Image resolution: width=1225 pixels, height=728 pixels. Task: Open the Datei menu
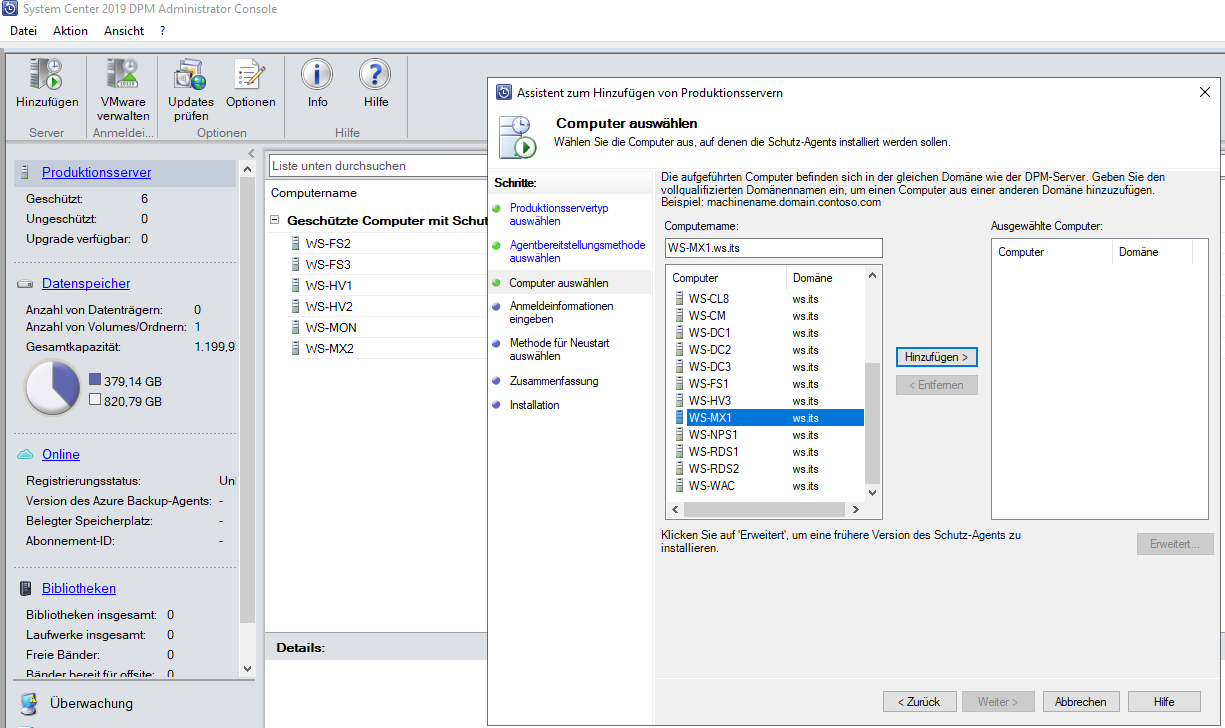coord(23,31)
